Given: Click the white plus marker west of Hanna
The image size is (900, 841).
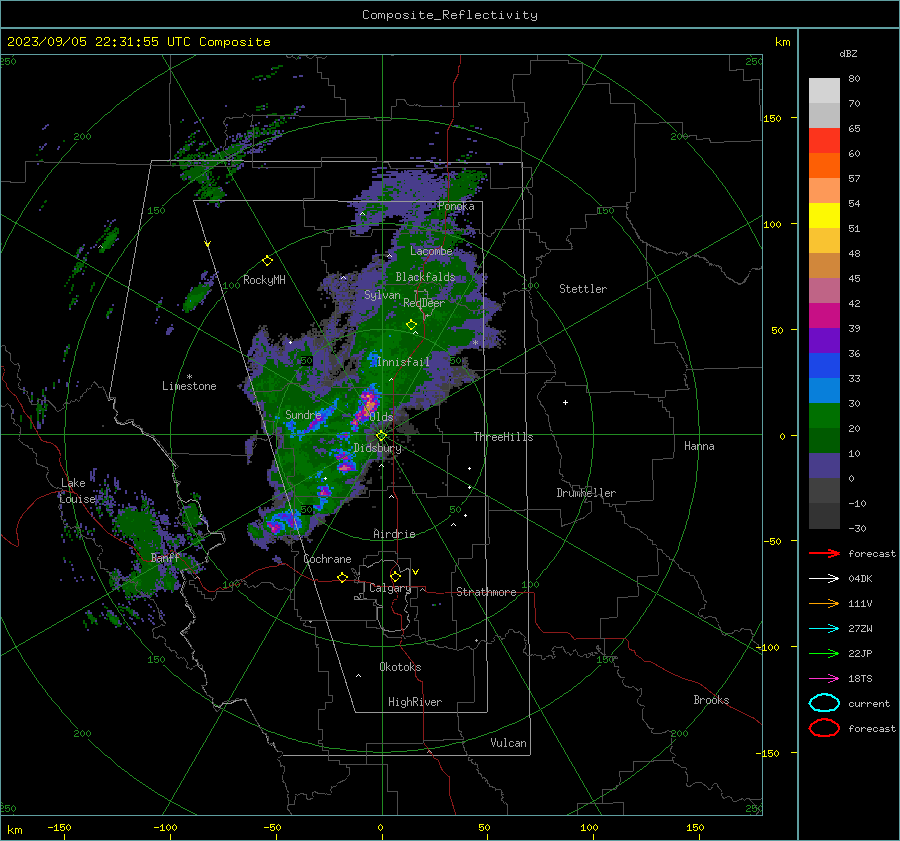Looking at the screenshot, I should pos(565,402).
